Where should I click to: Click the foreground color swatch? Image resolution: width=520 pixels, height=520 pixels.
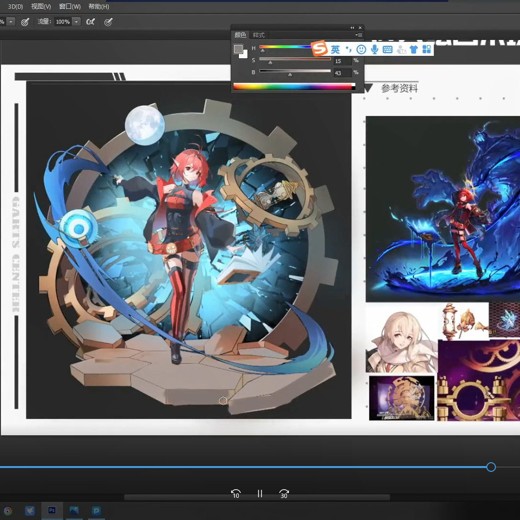(238, 49)
